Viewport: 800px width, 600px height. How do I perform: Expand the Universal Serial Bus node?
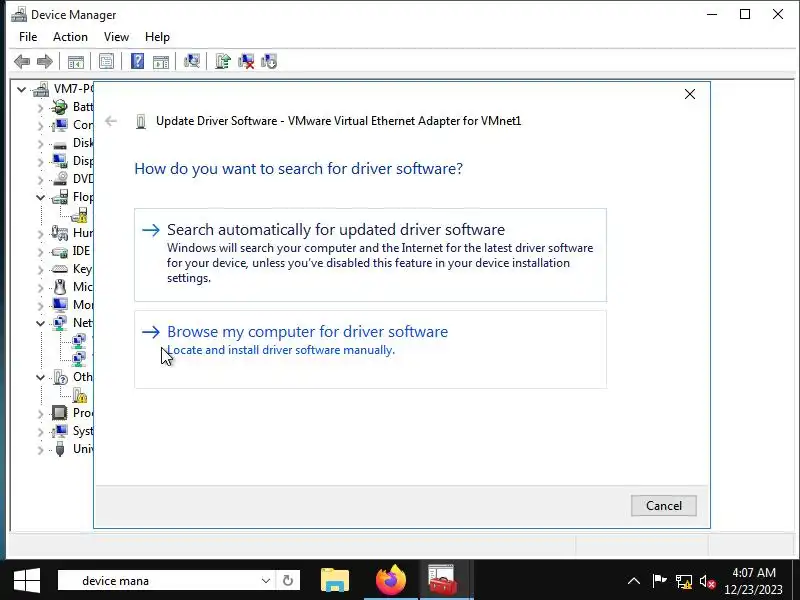pos(40,449)
